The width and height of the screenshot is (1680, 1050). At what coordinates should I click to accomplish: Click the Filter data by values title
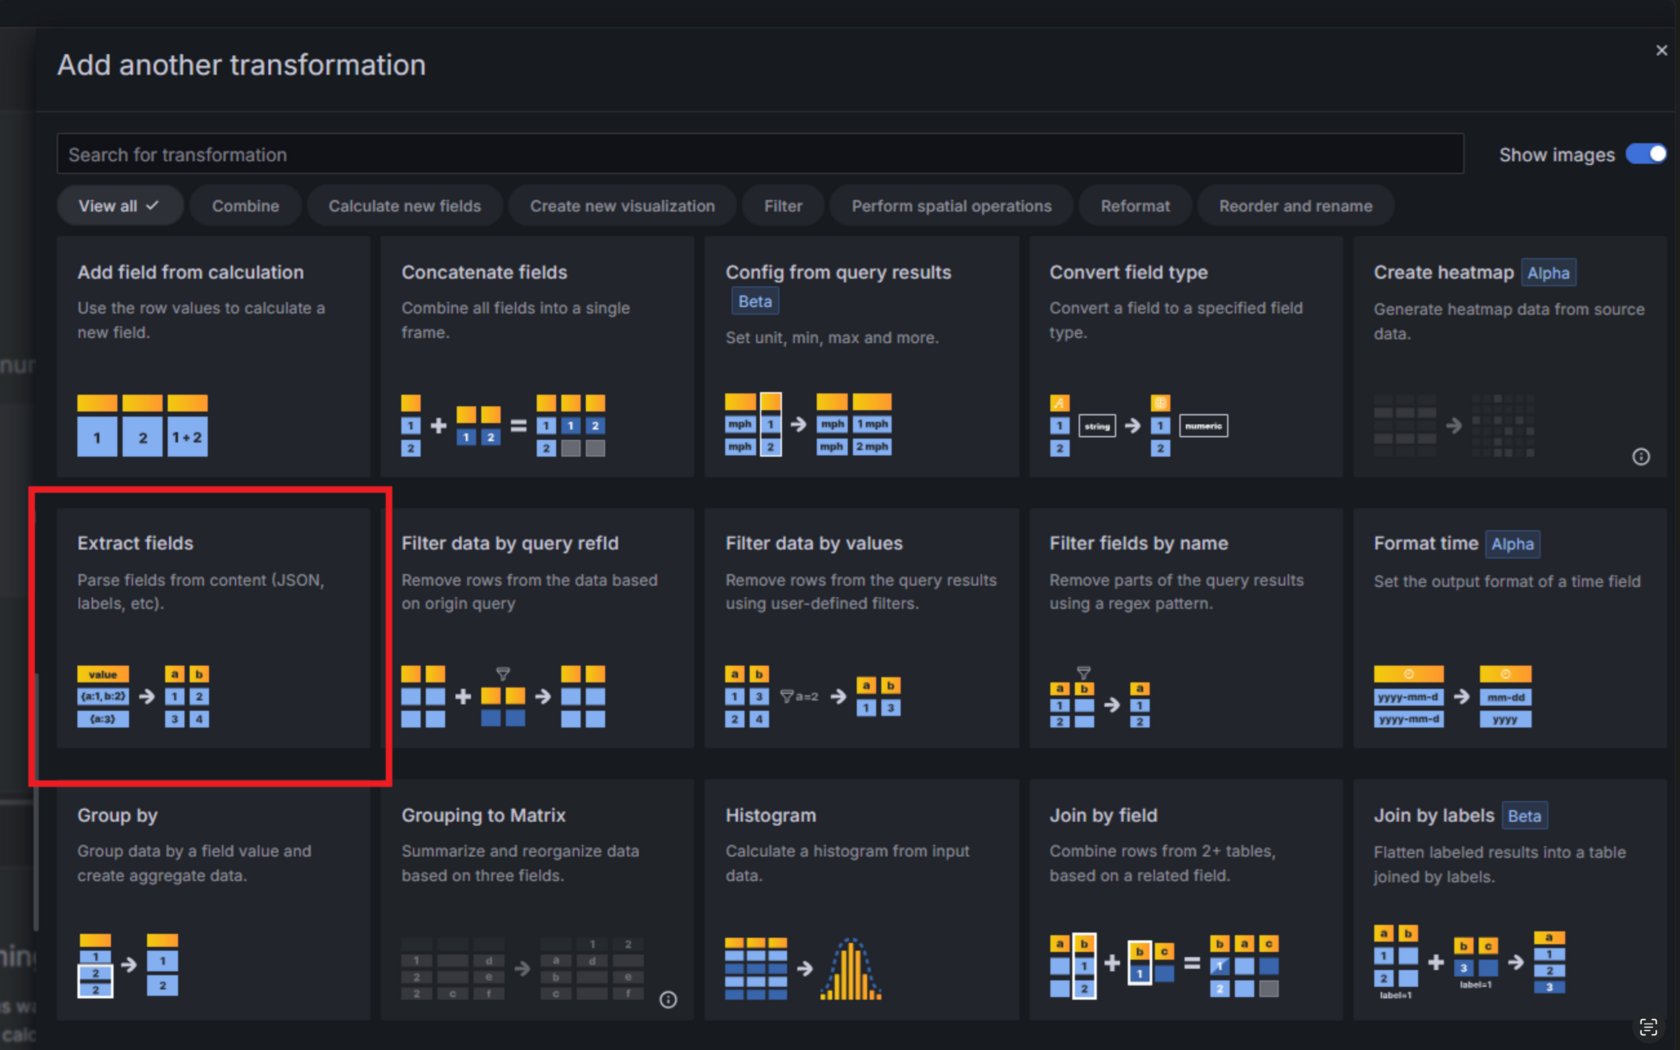(814, 543)
